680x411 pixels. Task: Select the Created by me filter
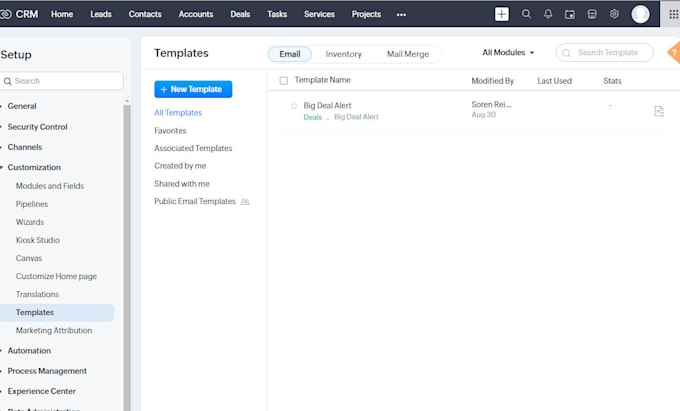(180, 166)
